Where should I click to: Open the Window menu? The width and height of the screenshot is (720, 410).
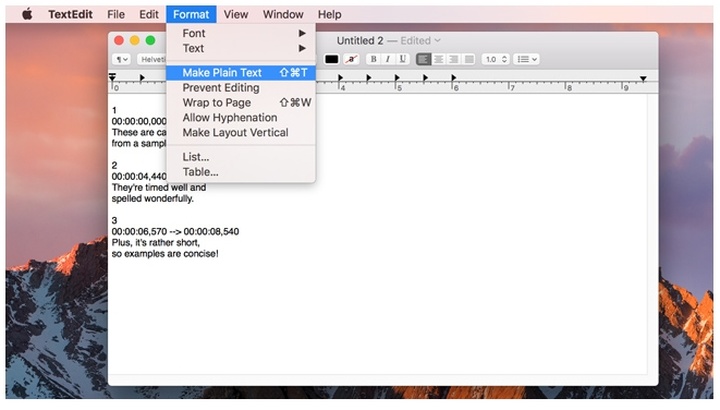coord(283,14)
